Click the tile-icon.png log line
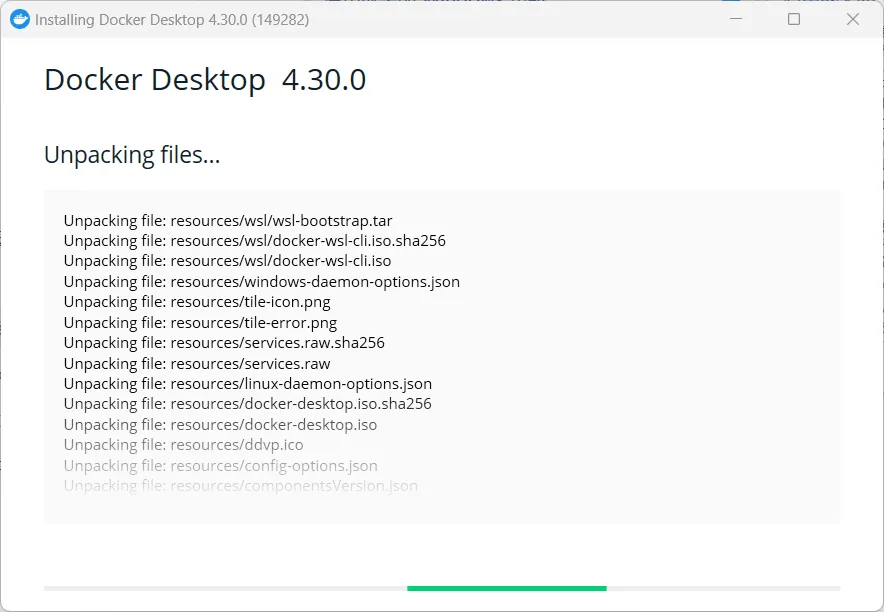 [x=197, y=302]
